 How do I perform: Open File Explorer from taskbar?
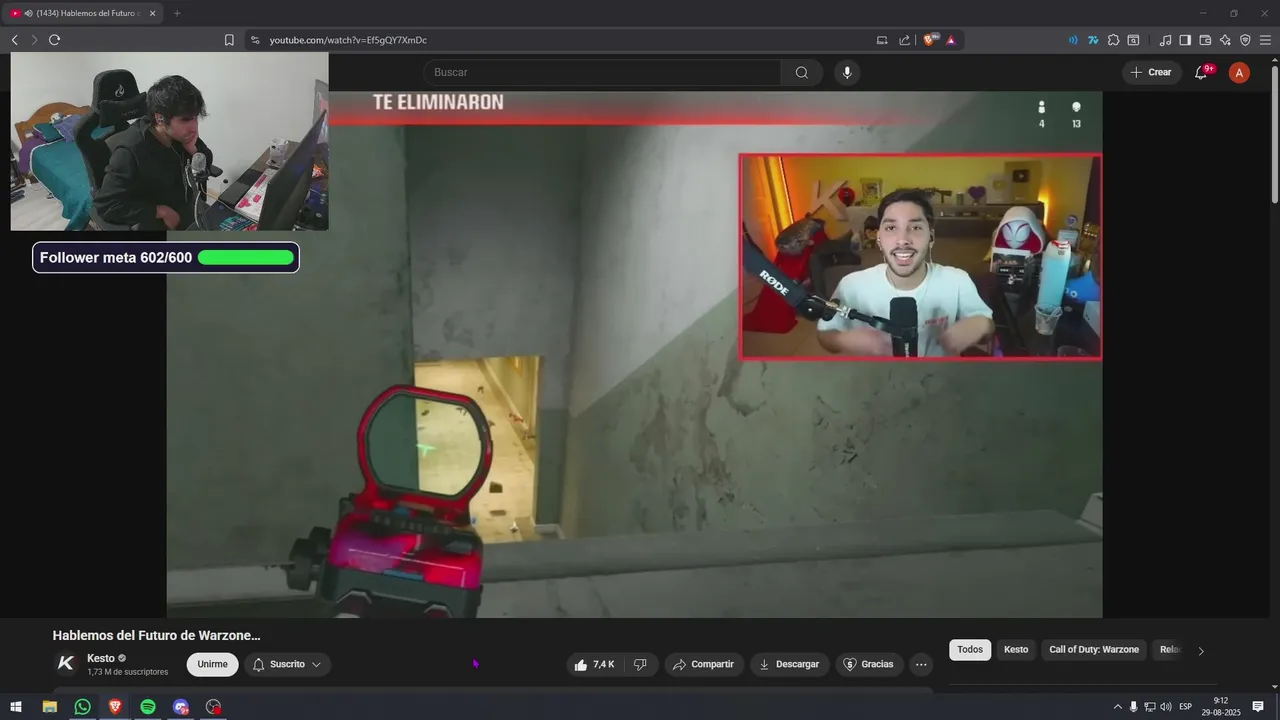(49, 707)
